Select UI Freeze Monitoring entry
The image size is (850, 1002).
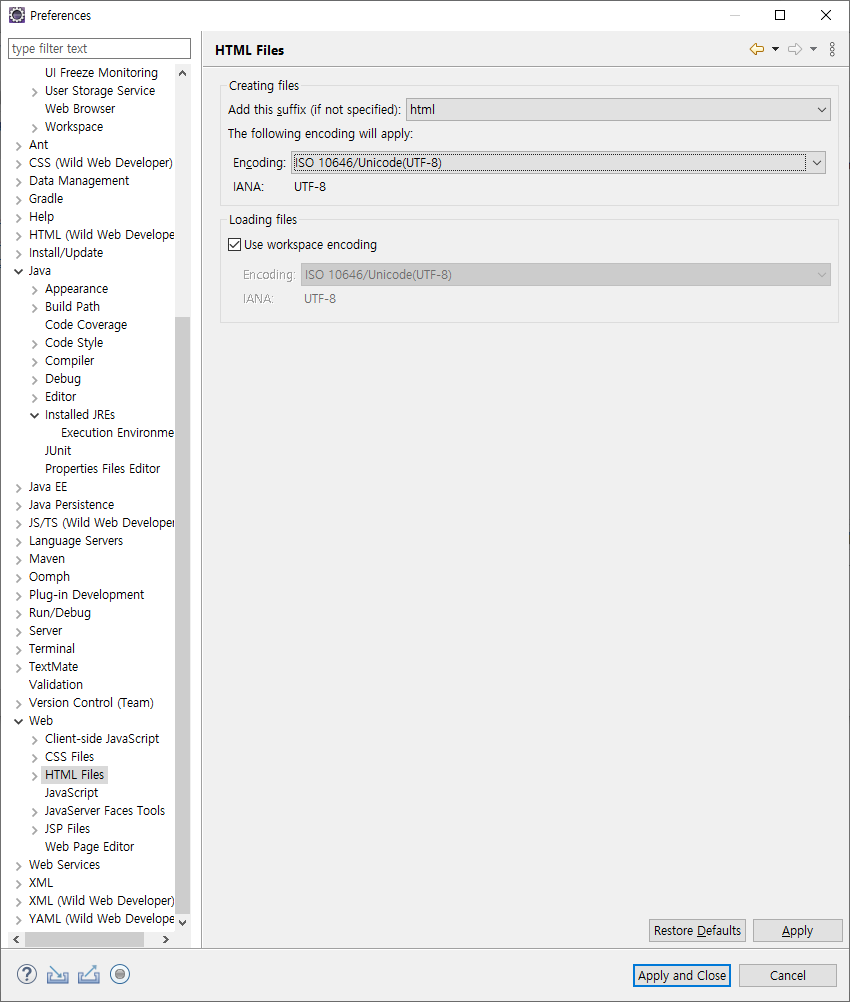click(101, 73)
